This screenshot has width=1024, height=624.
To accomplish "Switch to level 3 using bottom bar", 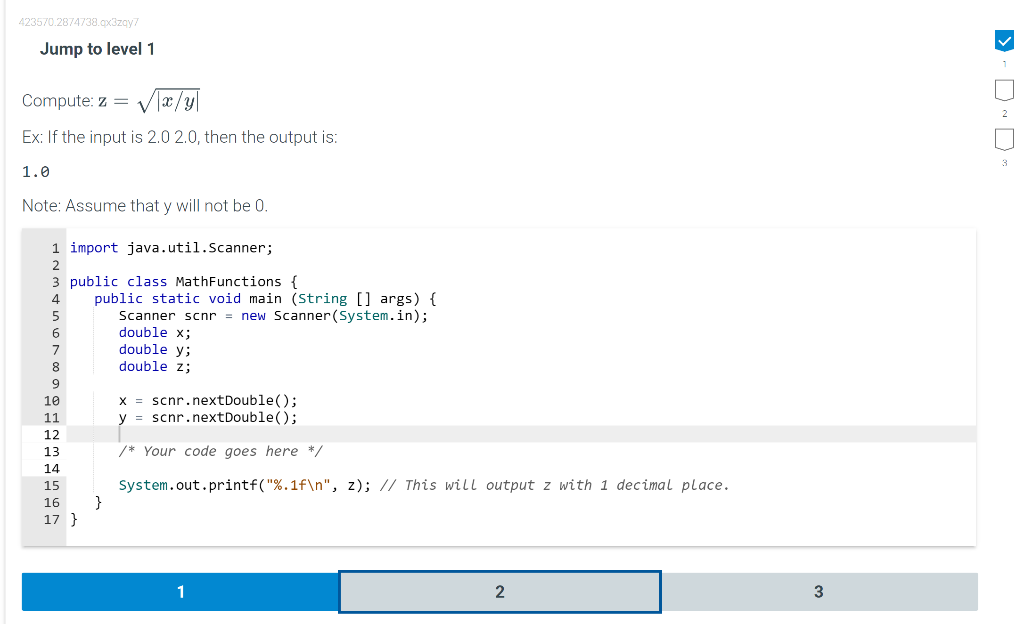I will click(x=819, y=591).
